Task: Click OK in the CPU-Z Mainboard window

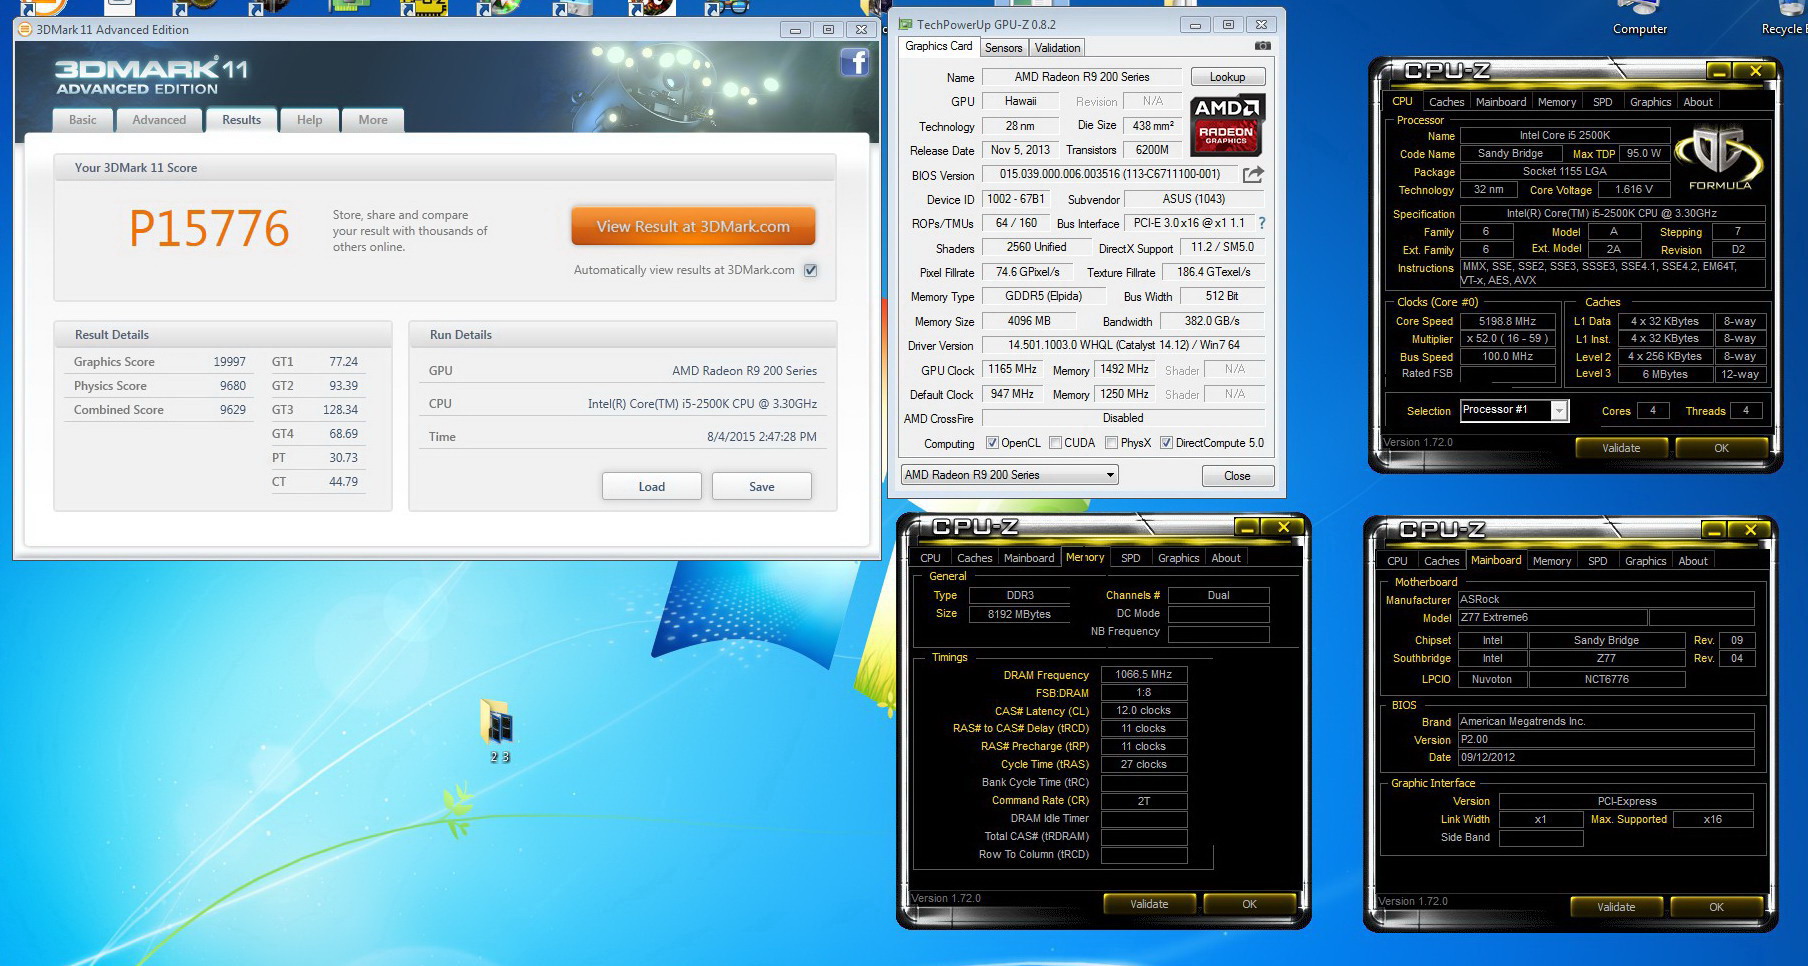Action: (1716, 907)
